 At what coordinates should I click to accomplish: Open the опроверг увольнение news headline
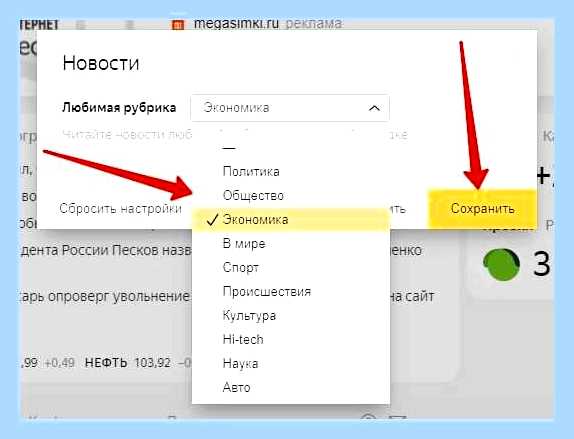[x=106, y=296]
